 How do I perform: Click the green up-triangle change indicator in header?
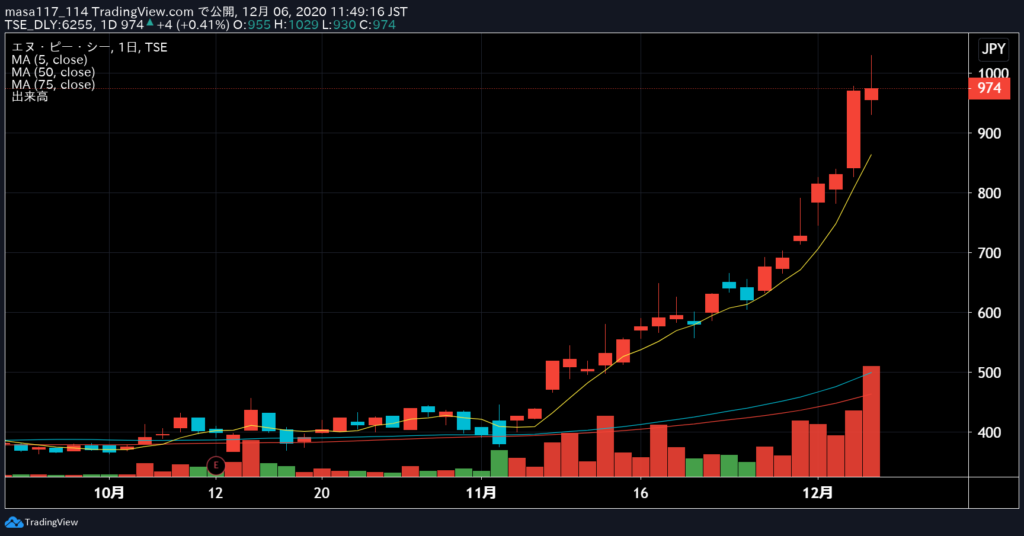click(x=150, y=24)
